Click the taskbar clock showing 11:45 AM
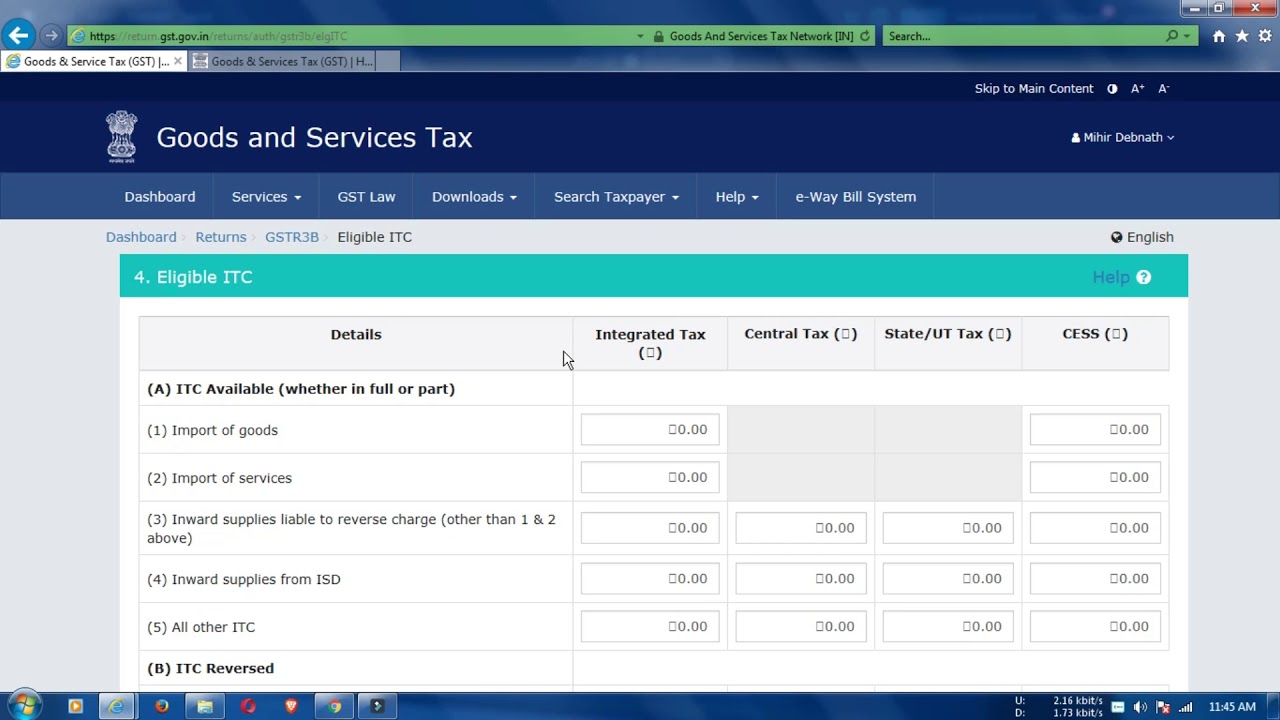This screenshot has height=720, width=1280. point(1232,707)
